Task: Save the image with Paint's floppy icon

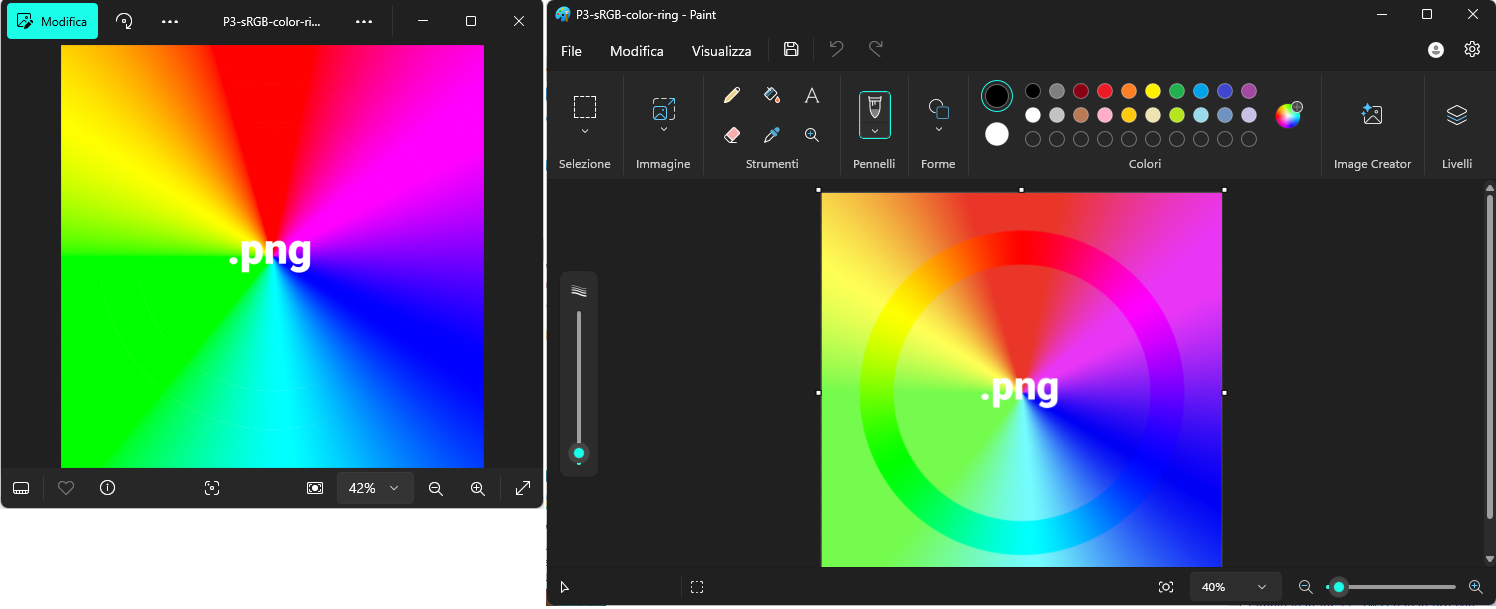Action: point(791,49)
